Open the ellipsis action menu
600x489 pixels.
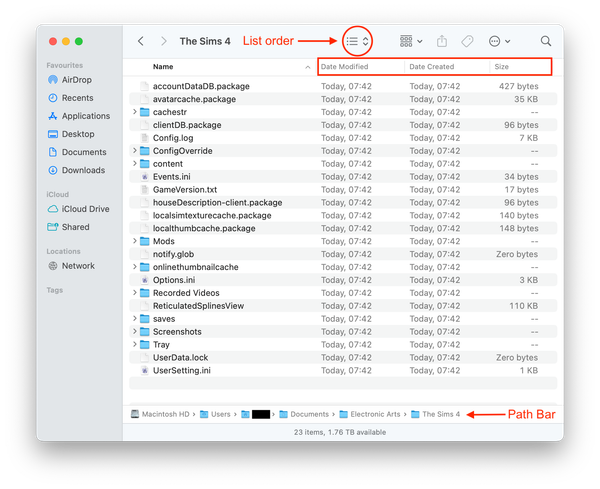pyautogui.click(x=499, y=41)
